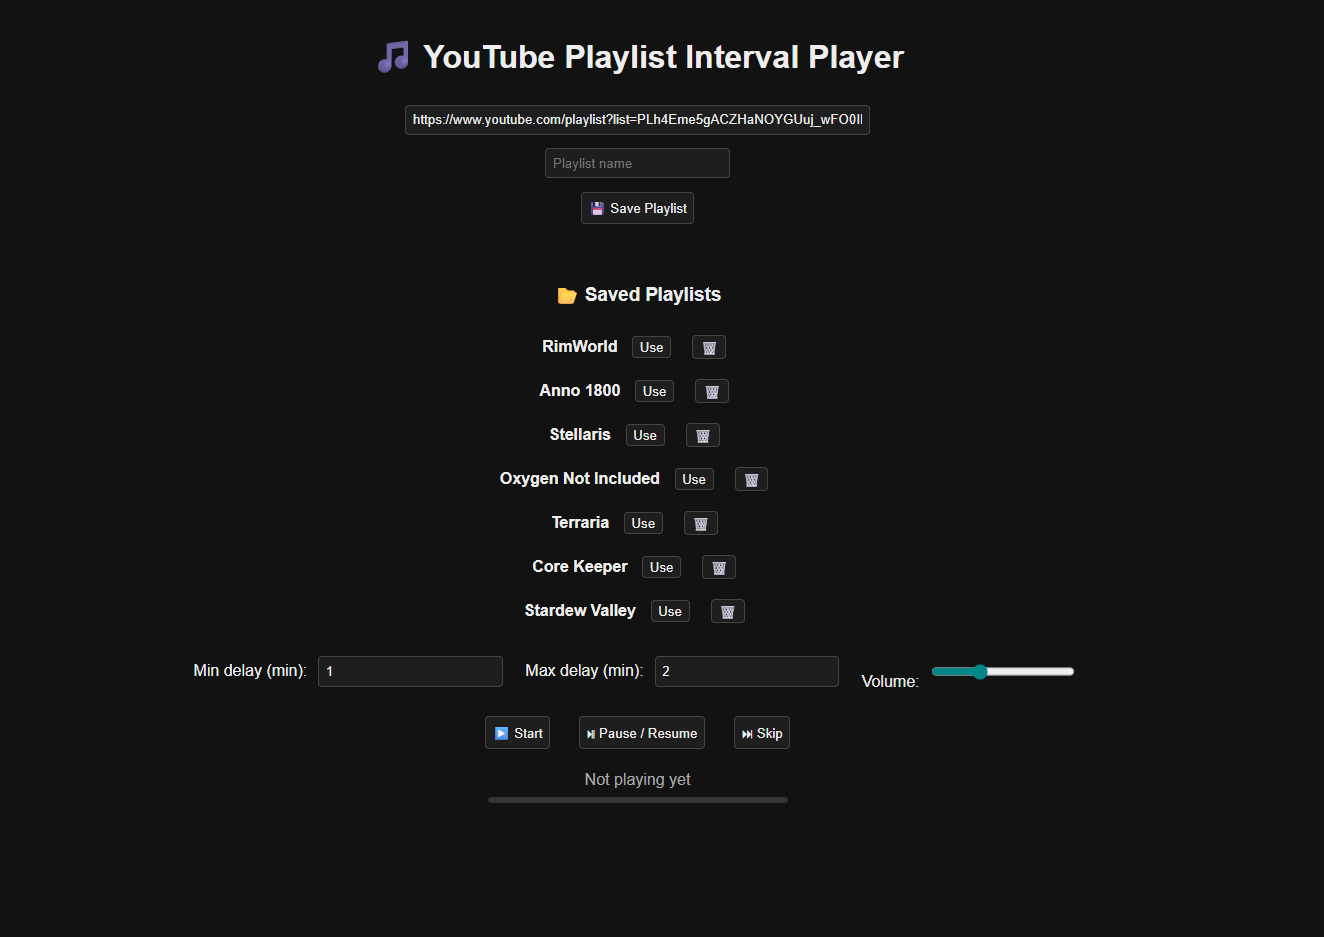Delete the RimWorld playlist with trash icon
Viewport: 1324px width, 937px height.
click(x=709, y=347)
